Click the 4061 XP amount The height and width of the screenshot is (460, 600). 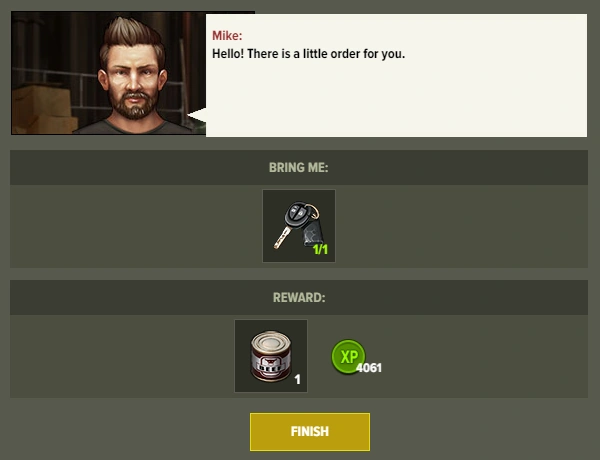[x=369, y=368]
